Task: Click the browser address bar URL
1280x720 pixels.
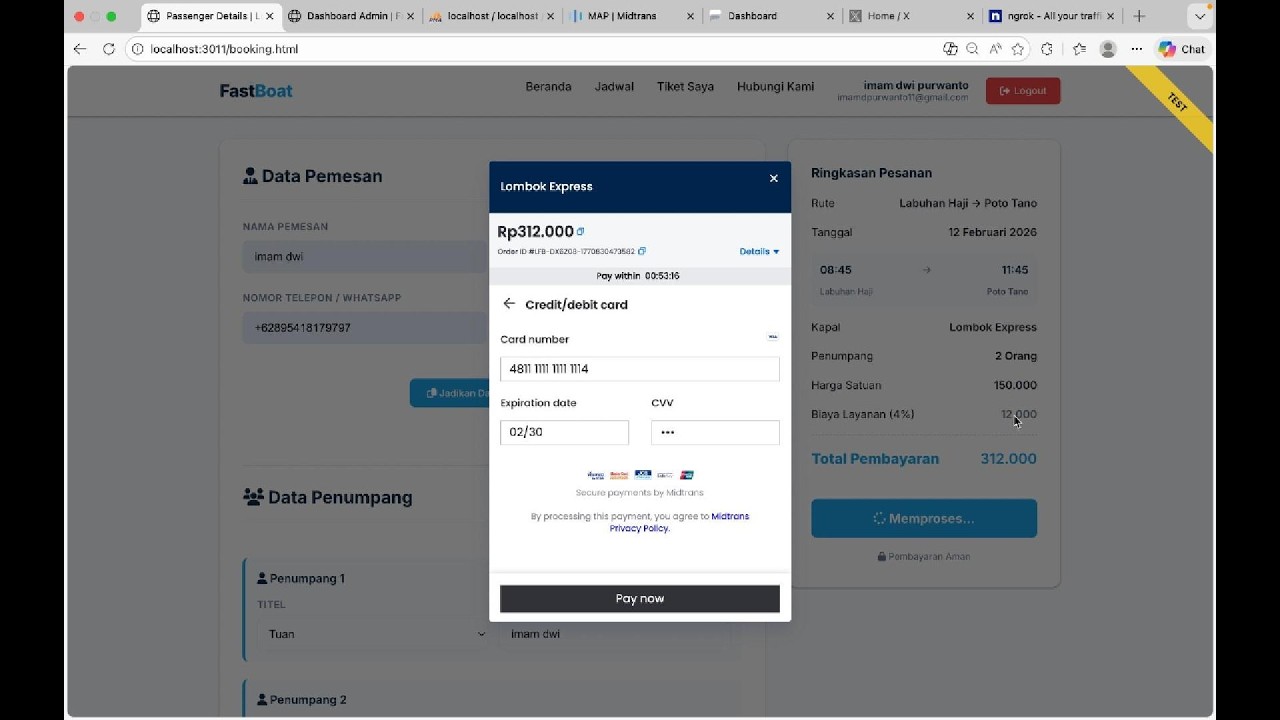Action: tap(224, 49)
